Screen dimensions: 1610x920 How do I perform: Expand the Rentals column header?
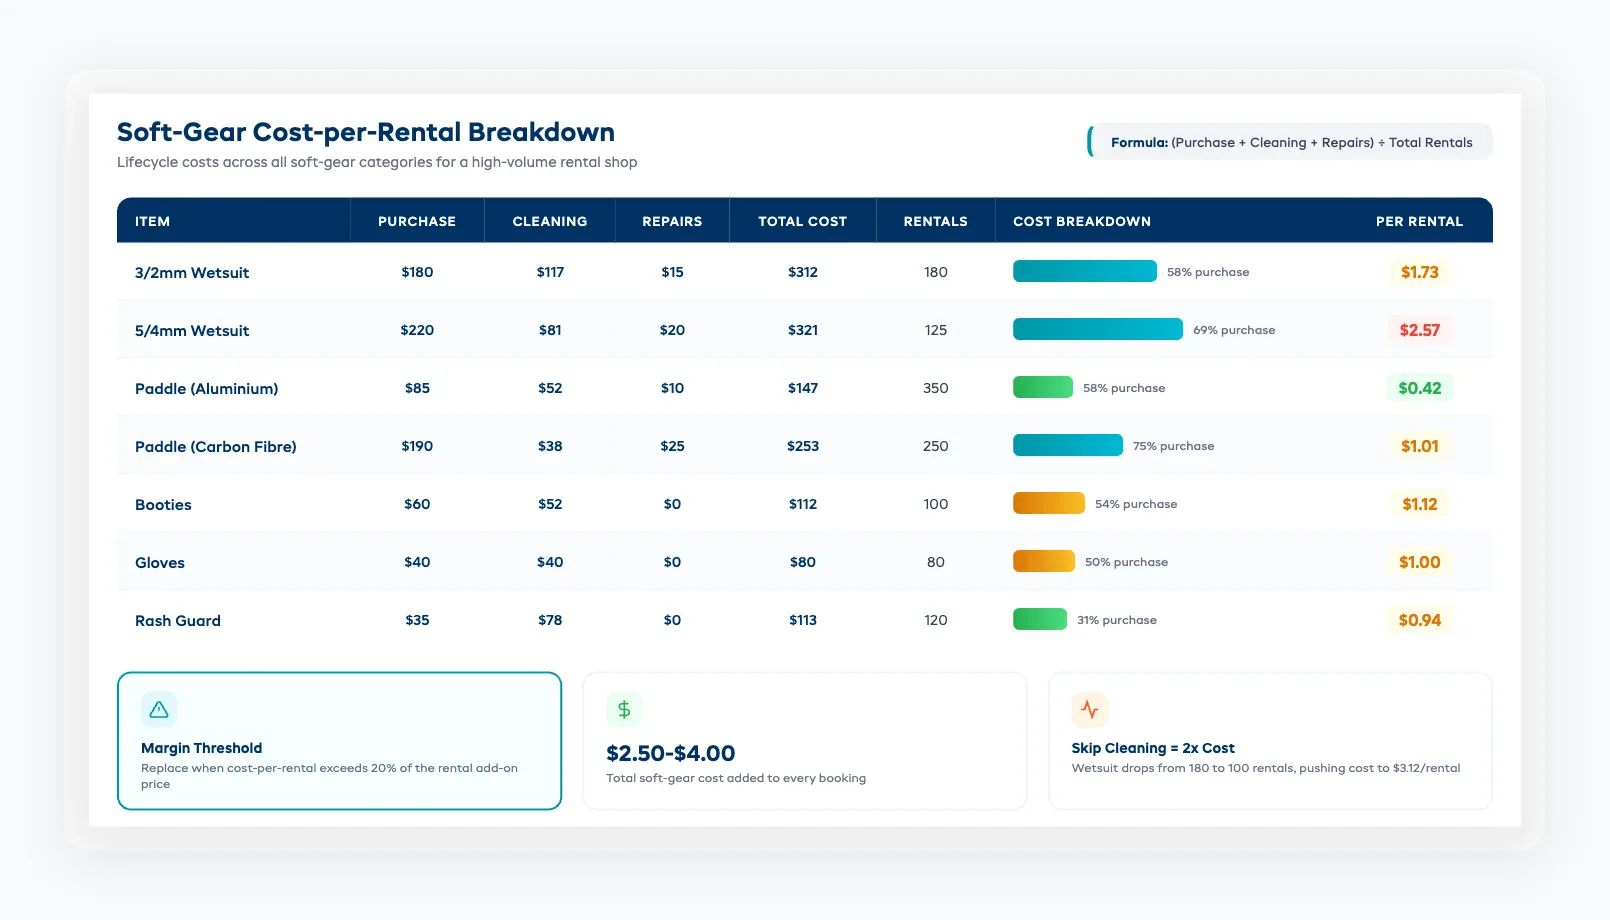[935, 221]
